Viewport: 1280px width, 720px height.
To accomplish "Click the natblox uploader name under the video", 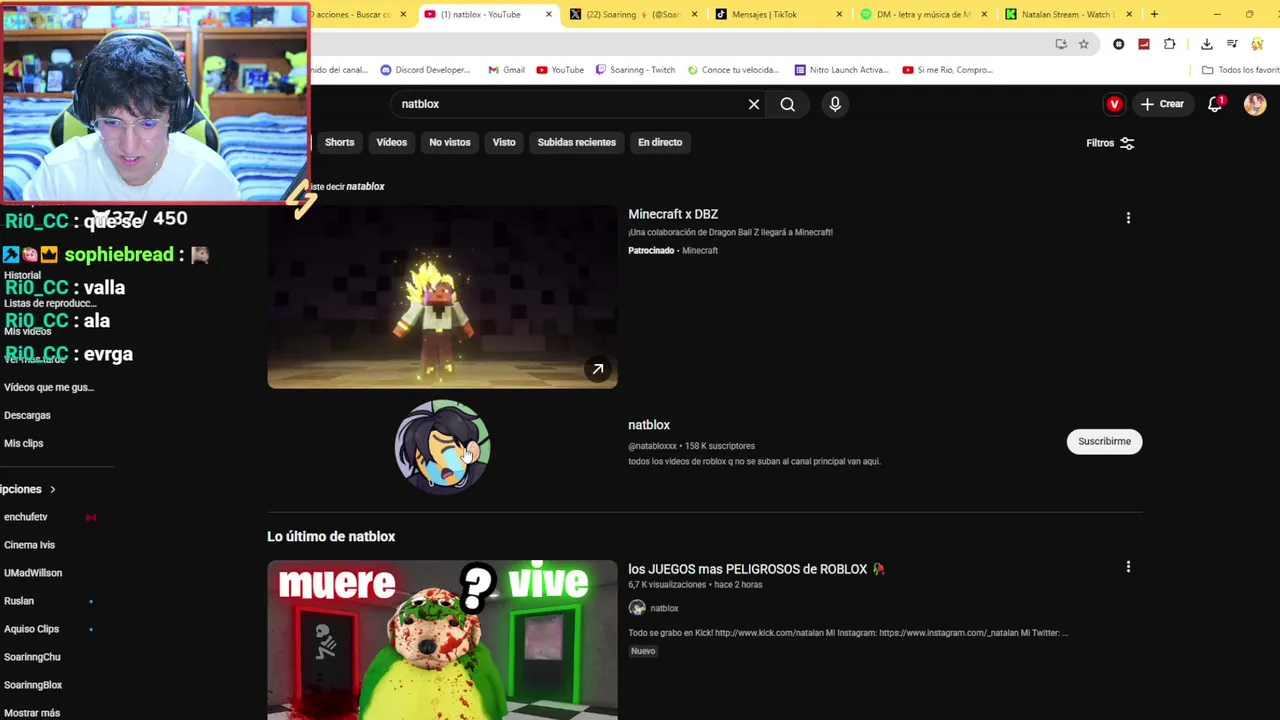I will 664,608.
